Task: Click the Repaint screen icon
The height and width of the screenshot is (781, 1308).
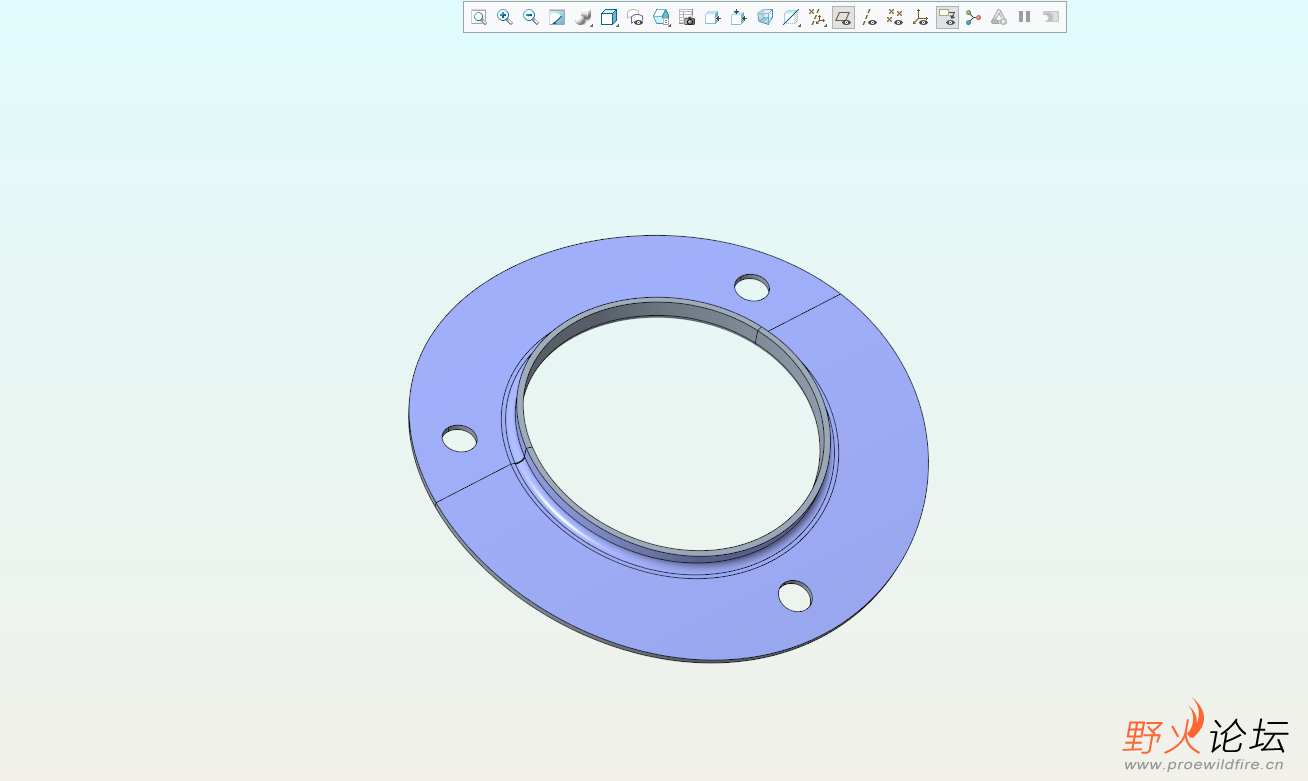Action: pos(557,17)
